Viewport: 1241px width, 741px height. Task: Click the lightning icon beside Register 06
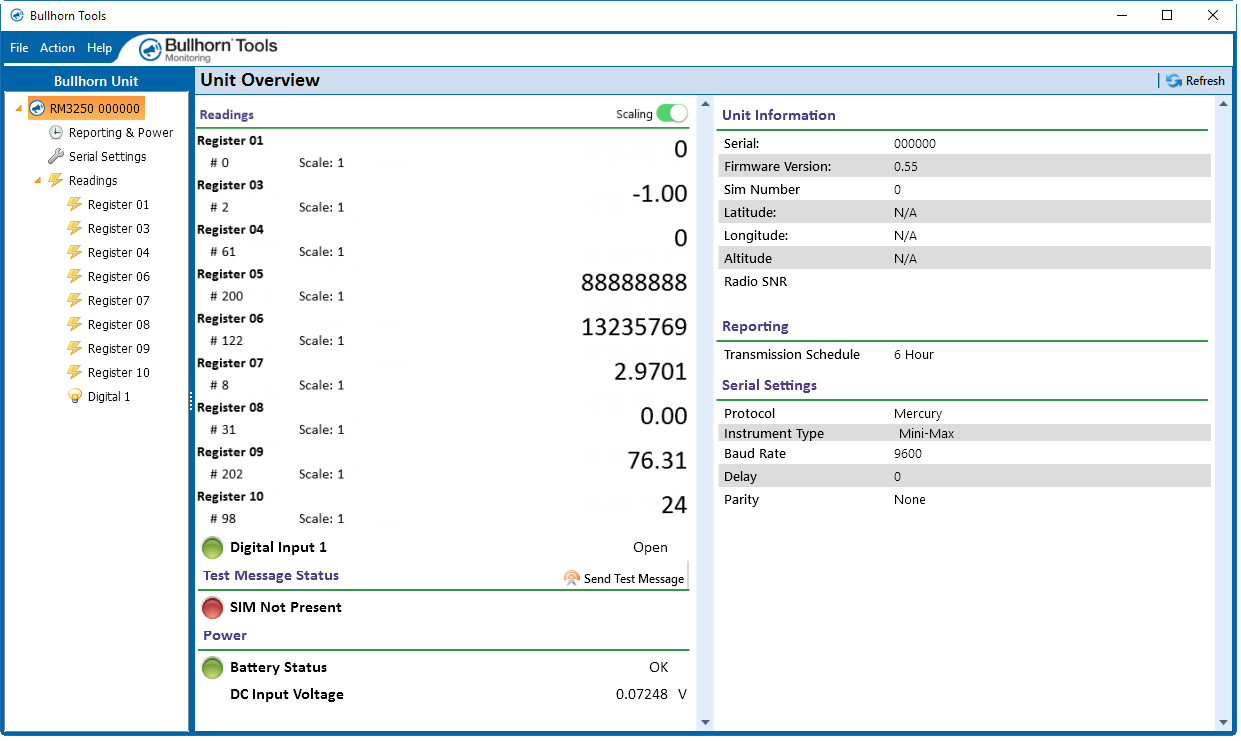click(74, 276)
